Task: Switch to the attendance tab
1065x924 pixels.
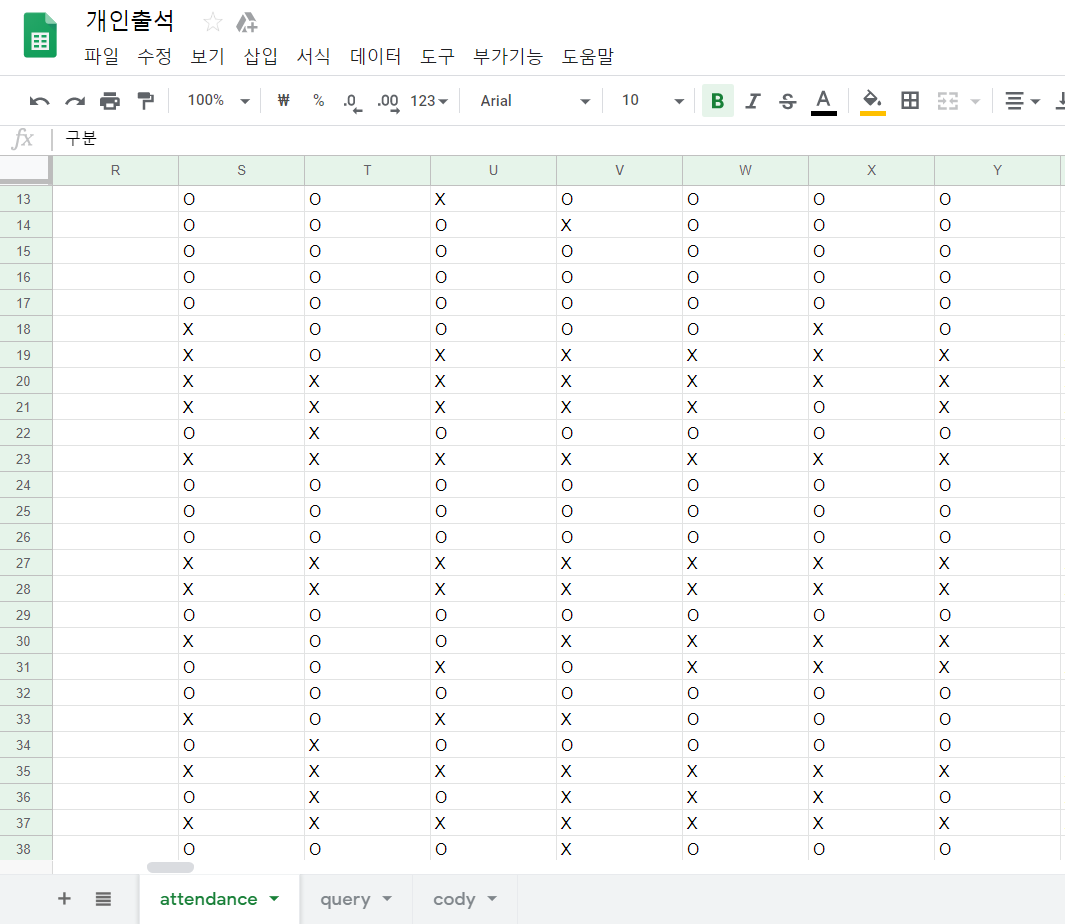Action: click(x=209, y=899)
